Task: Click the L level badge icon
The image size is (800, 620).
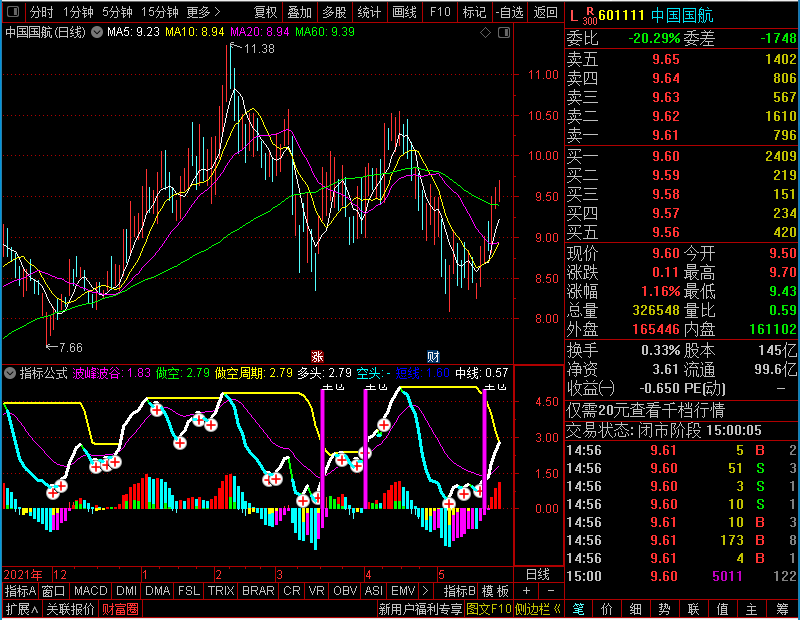Action: tap(574, 16)
